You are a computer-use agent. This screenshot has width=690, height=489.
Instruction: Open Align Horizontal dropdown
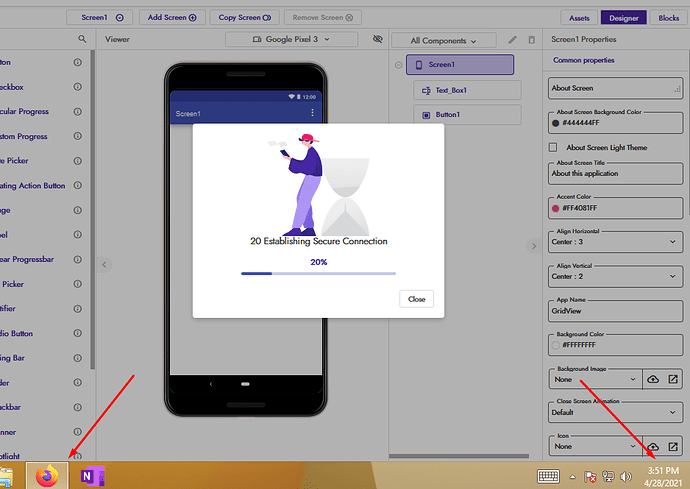click(615, 242)
